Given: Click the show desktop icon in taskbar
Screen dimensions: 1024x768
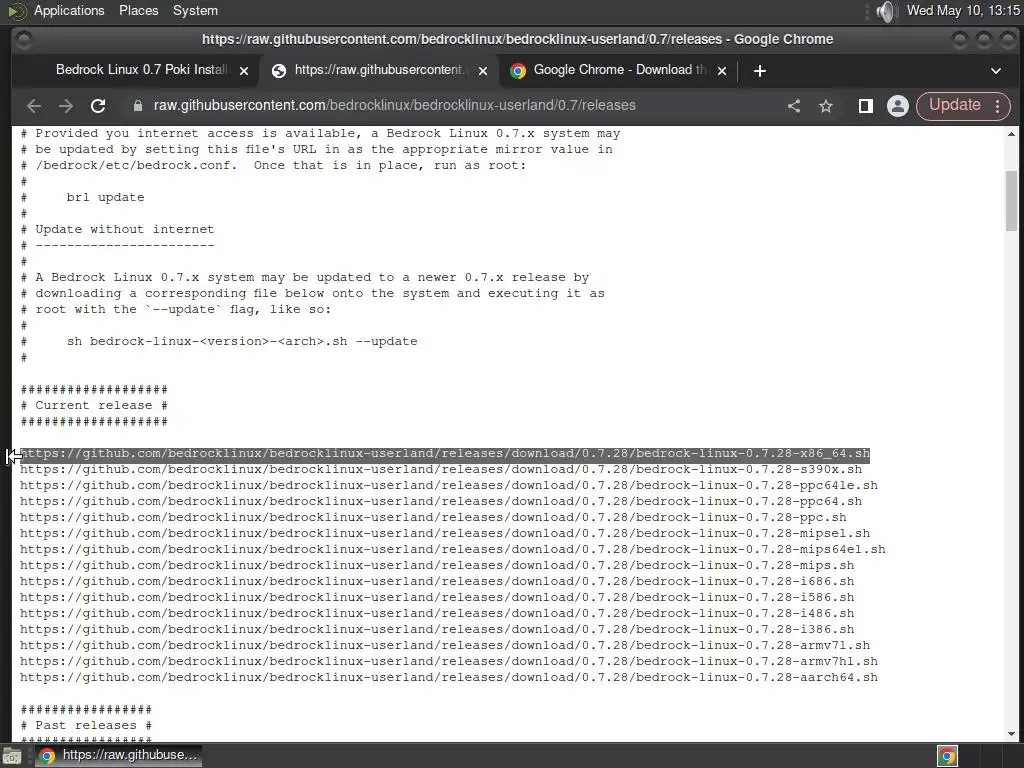Looking at the screenshot, I should (11, 756).
